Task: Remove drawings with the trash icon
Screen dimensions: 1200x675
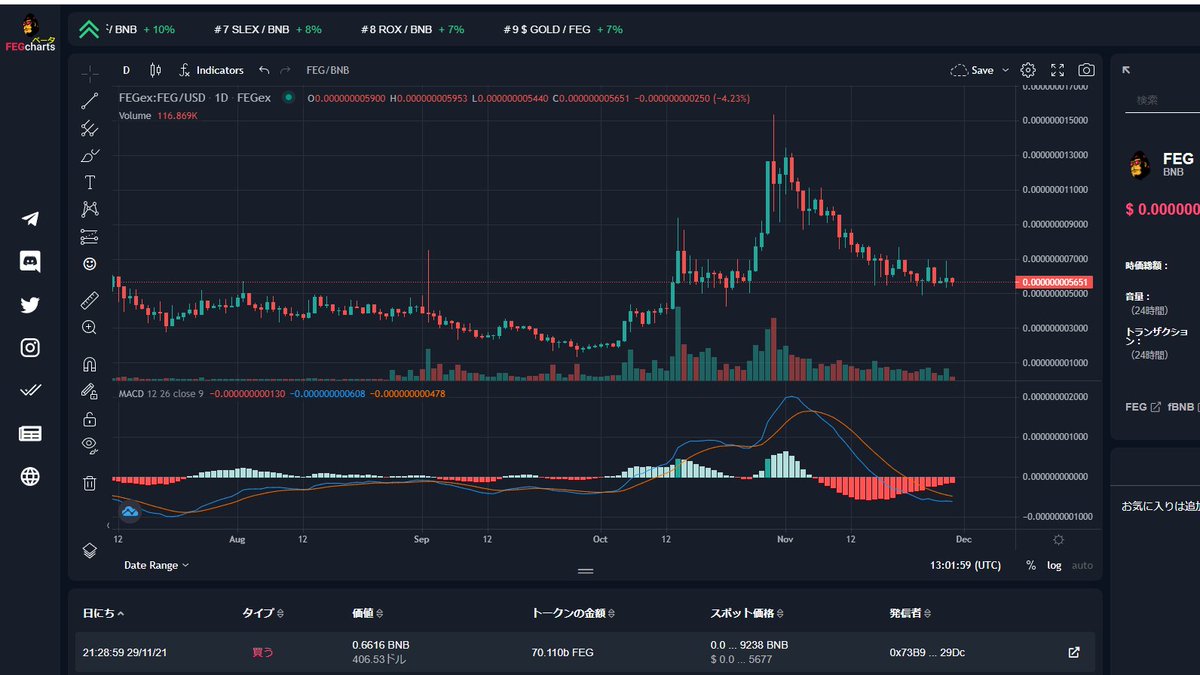Action: pos(89,483)
